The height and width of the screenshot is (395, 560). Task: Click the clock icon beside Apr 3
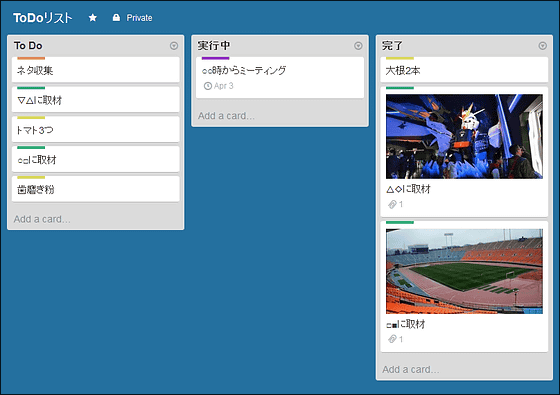pyautogui.click(x=208, y=86)
